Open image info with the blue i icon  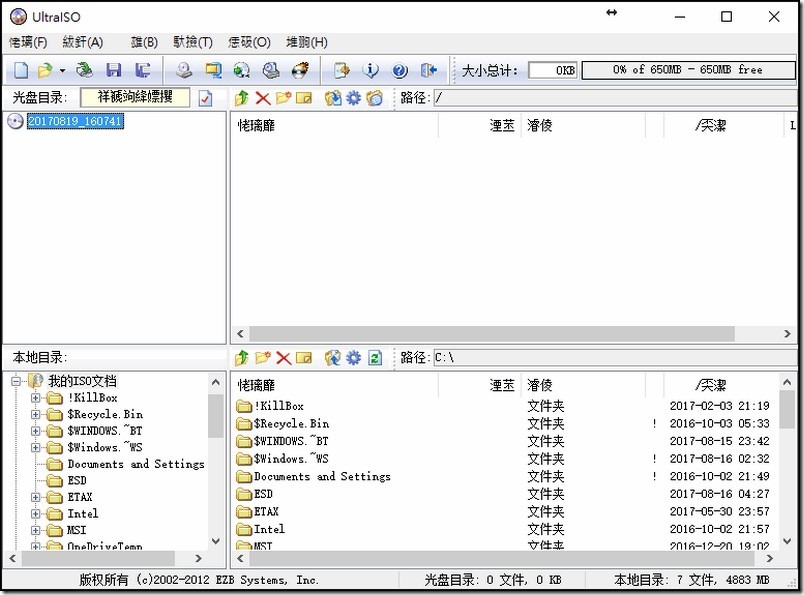370,70
